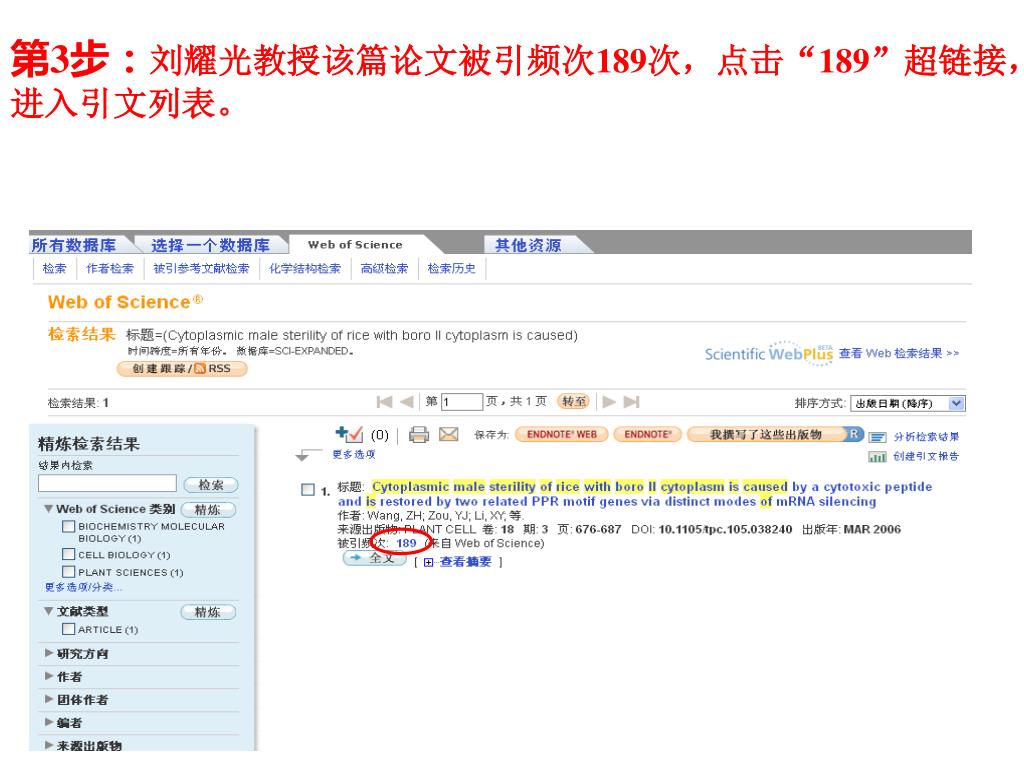The height and width of the screenshot is (768, 1024).
Task: Click the plus icon beside 查看摘要
Action: [x=428, y=562]
